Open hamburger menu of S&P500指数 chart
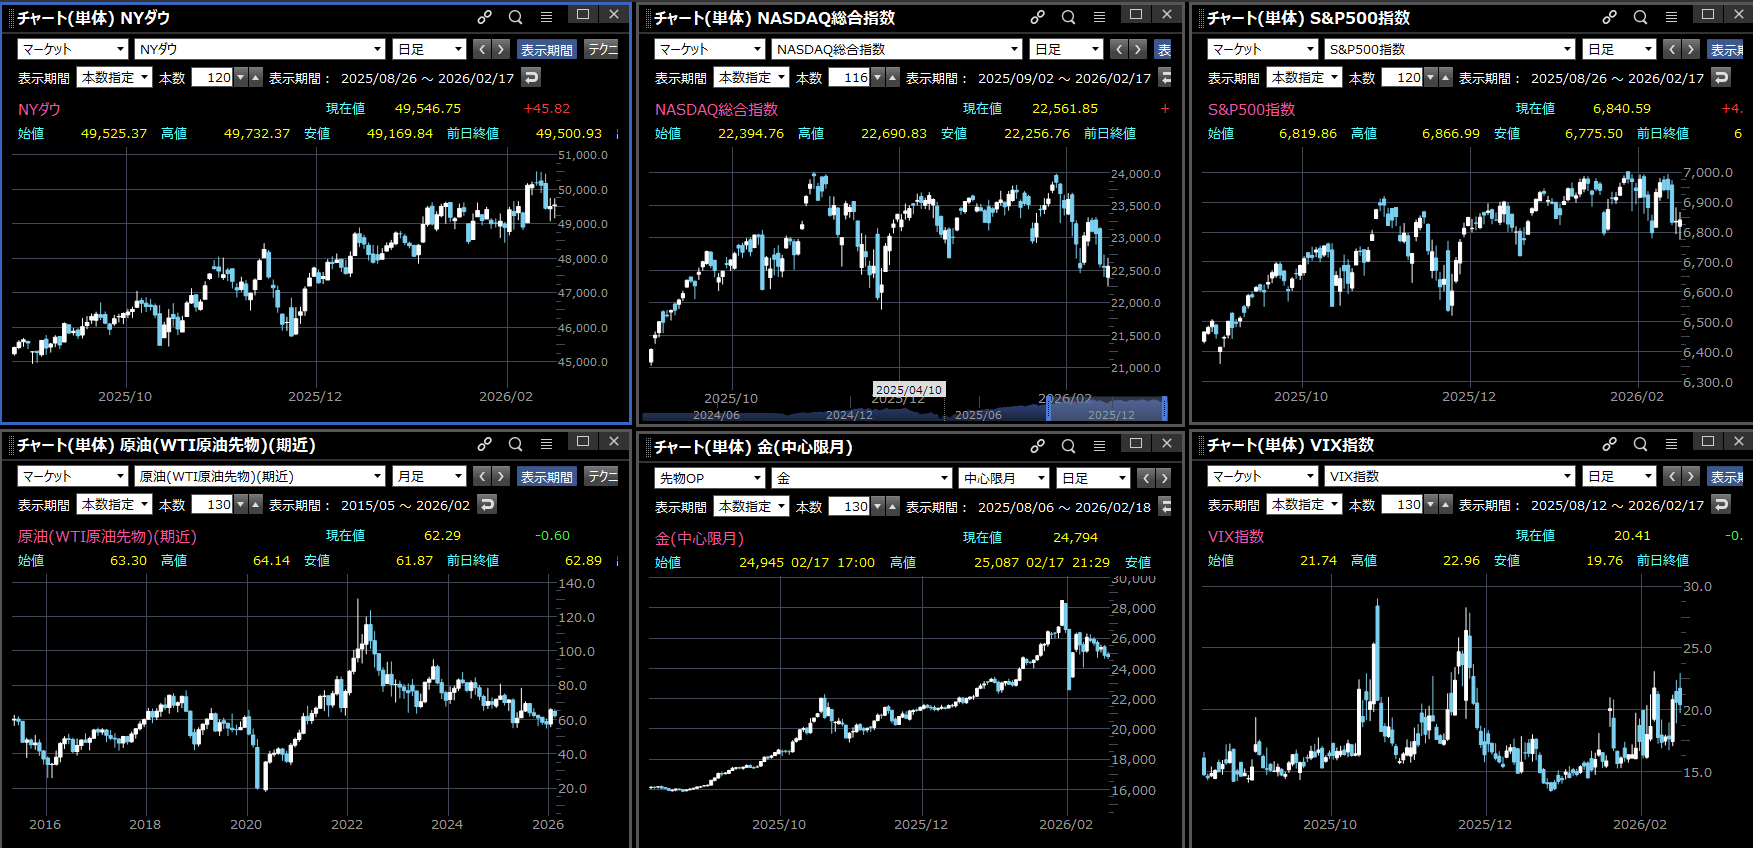Image resolution: width=1753 pixels, height=848 pixels. click(x=1671, y=17)
